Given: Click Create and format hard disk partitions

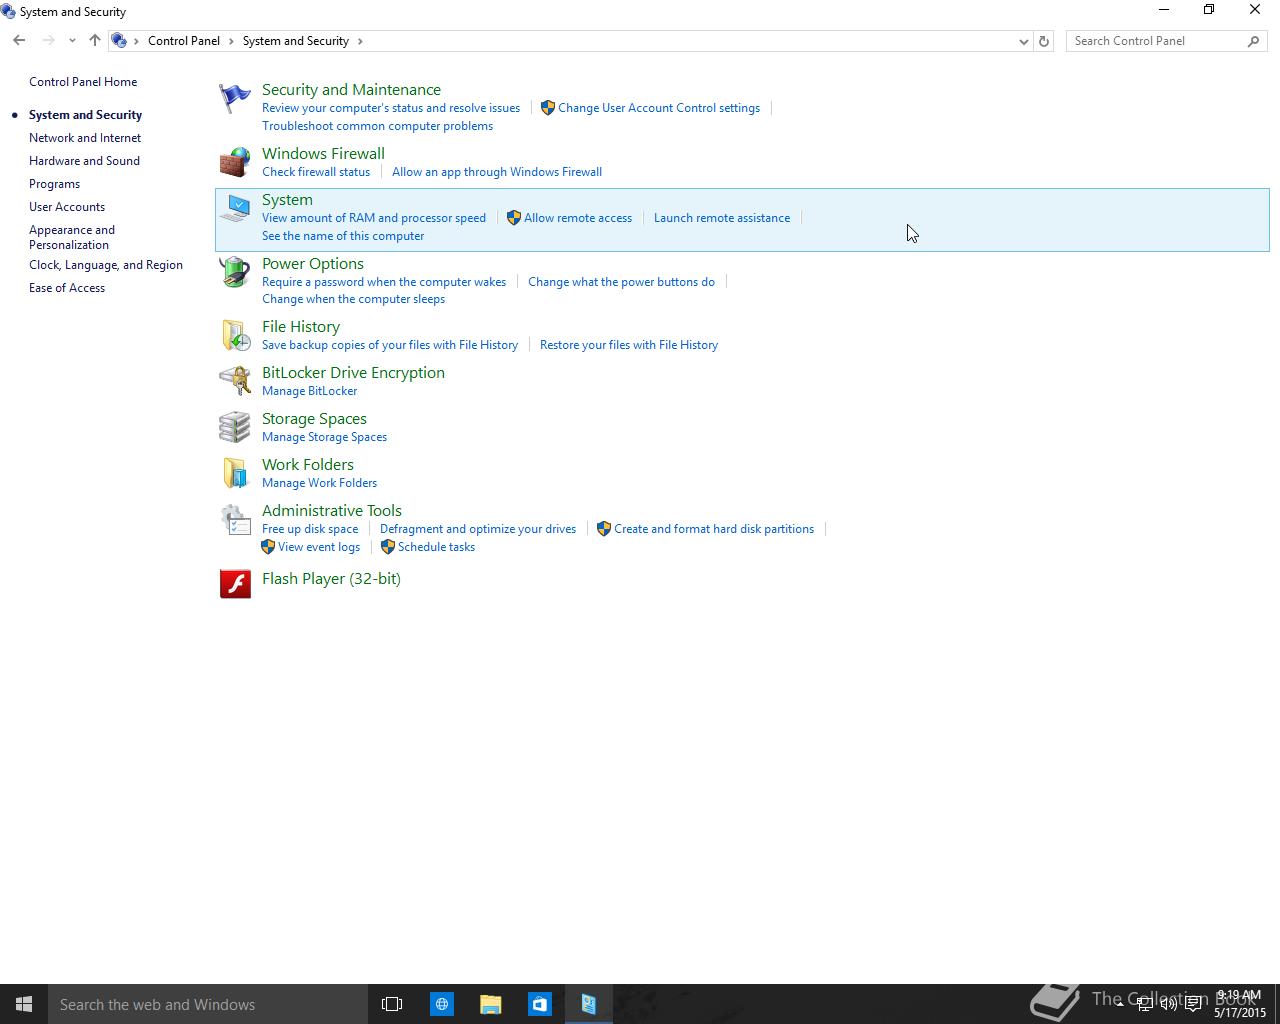Looking at the screenshot, I should tap(714, 529).
